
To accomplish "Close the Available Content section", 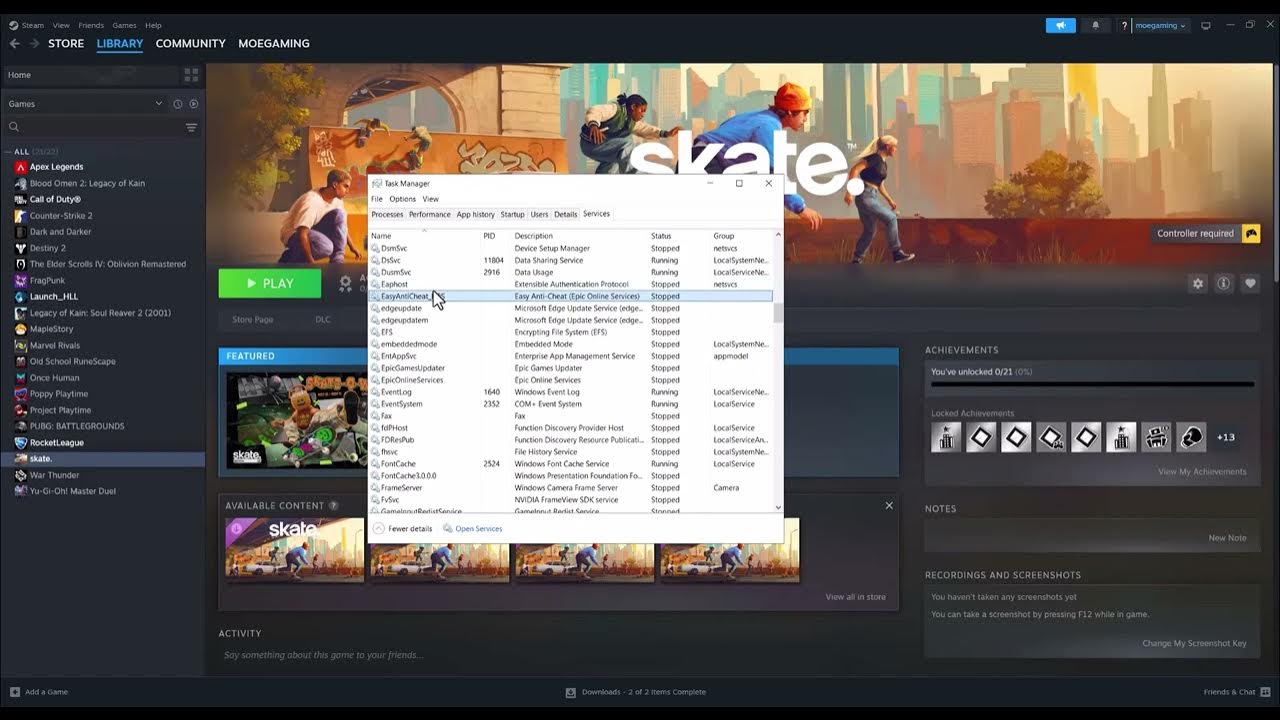I will tap(889, 506).
